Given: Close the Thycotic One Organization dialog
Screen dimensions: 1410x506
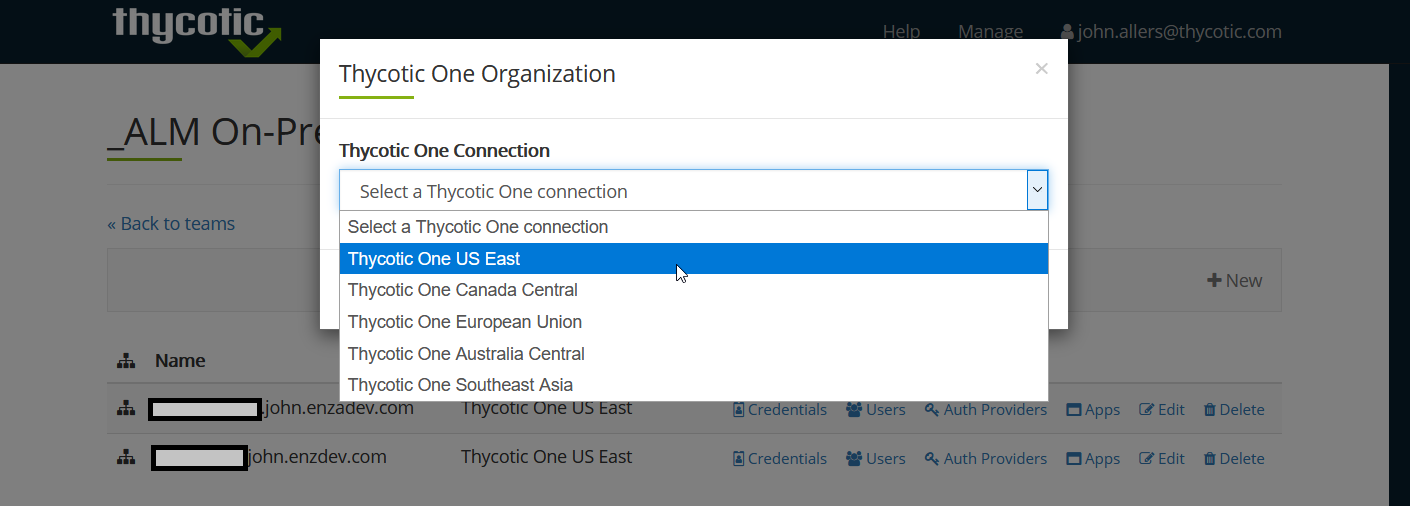Looking at the screenshot, I should (1041, 69).
